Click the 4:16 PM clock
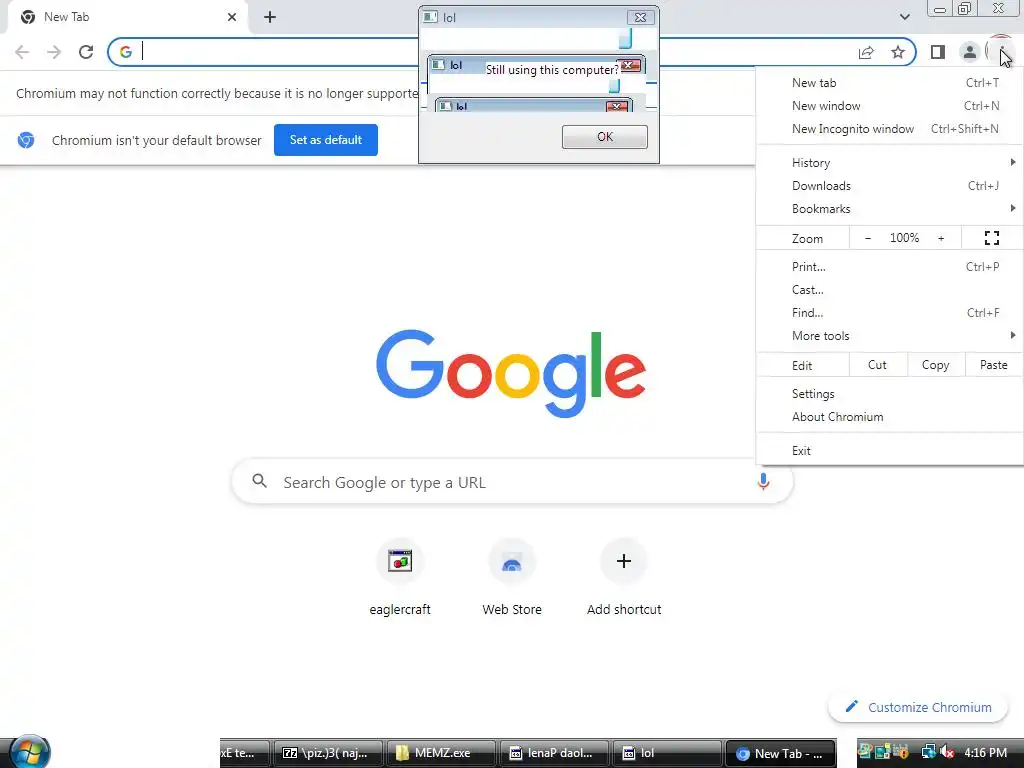1024x768 pixels. [x=985, y=752]
